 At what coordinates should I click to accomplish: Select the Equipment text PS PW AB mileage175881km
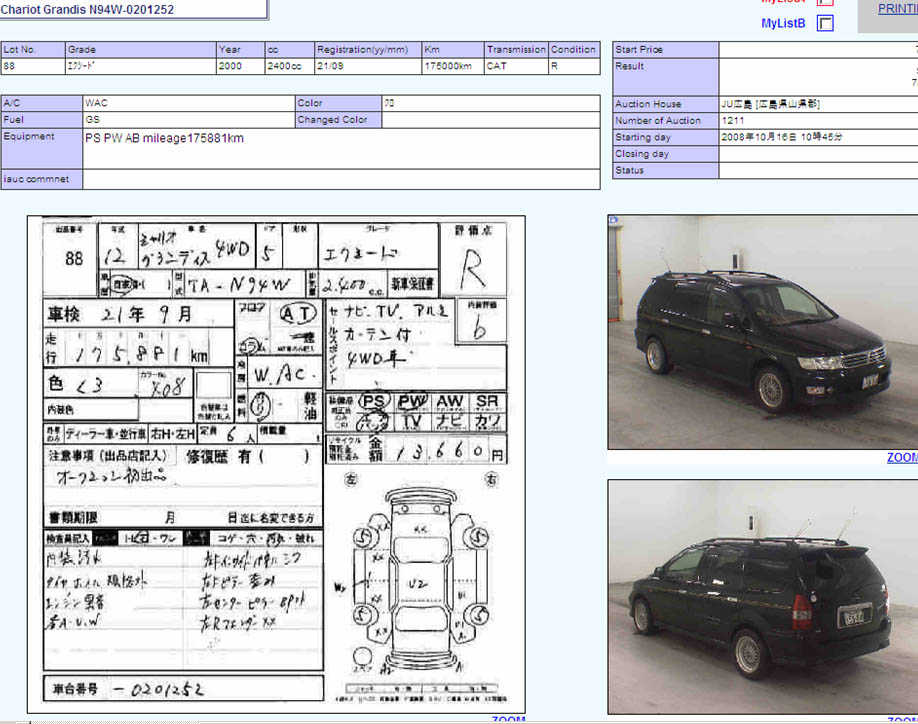point(165,138)
